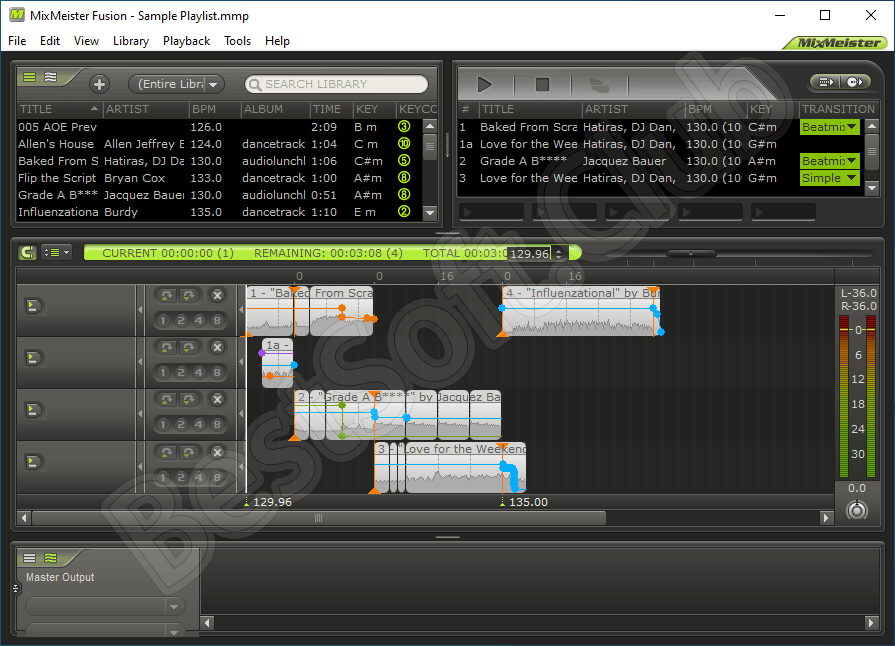Viewport: 895px width, 646px height.
Task: Open the Entire Library dropdown
Action: point(176,84)
